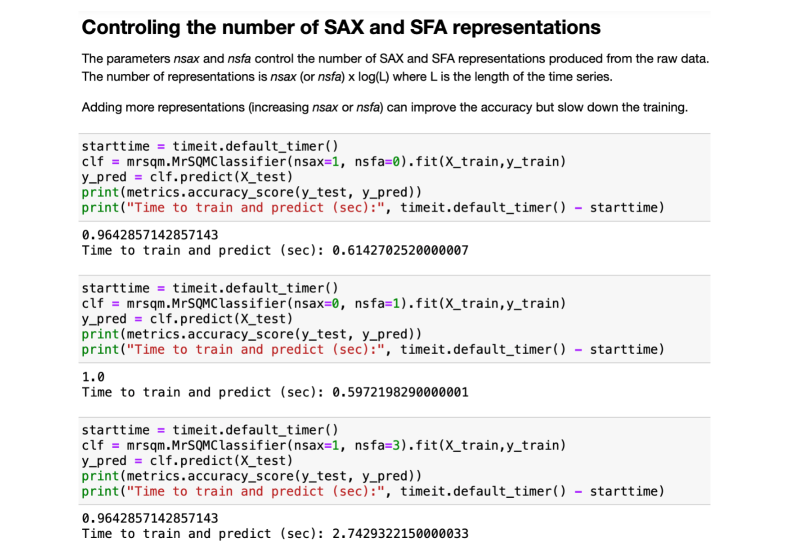Click the 1.0 accuracy output
Screen dimensions: 789x558
tap(93, 377)
